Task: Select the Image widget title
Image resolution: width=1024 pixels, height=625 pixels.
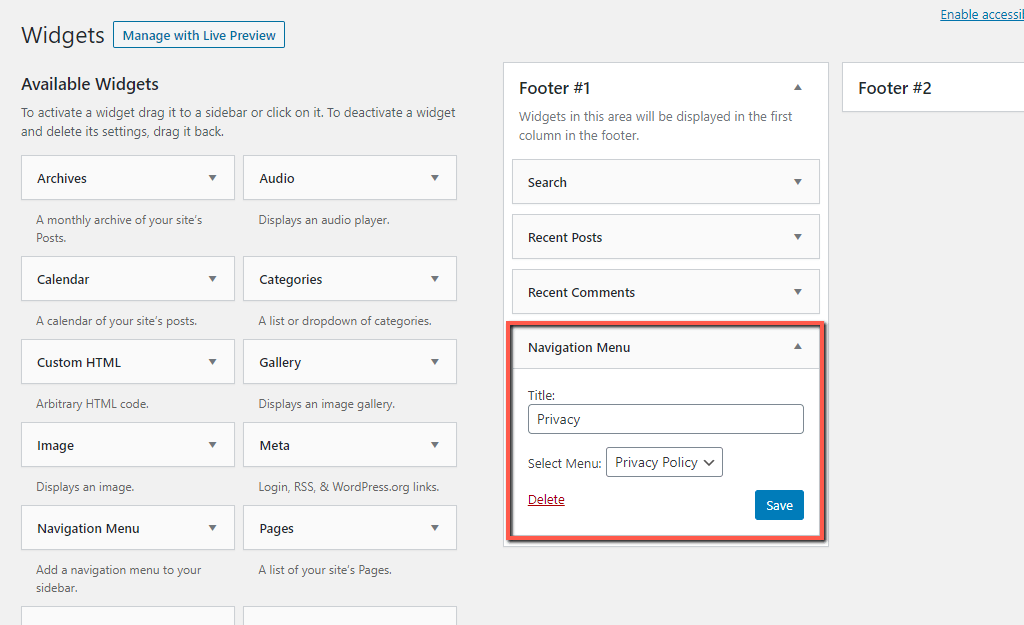Action: point(56,445)
